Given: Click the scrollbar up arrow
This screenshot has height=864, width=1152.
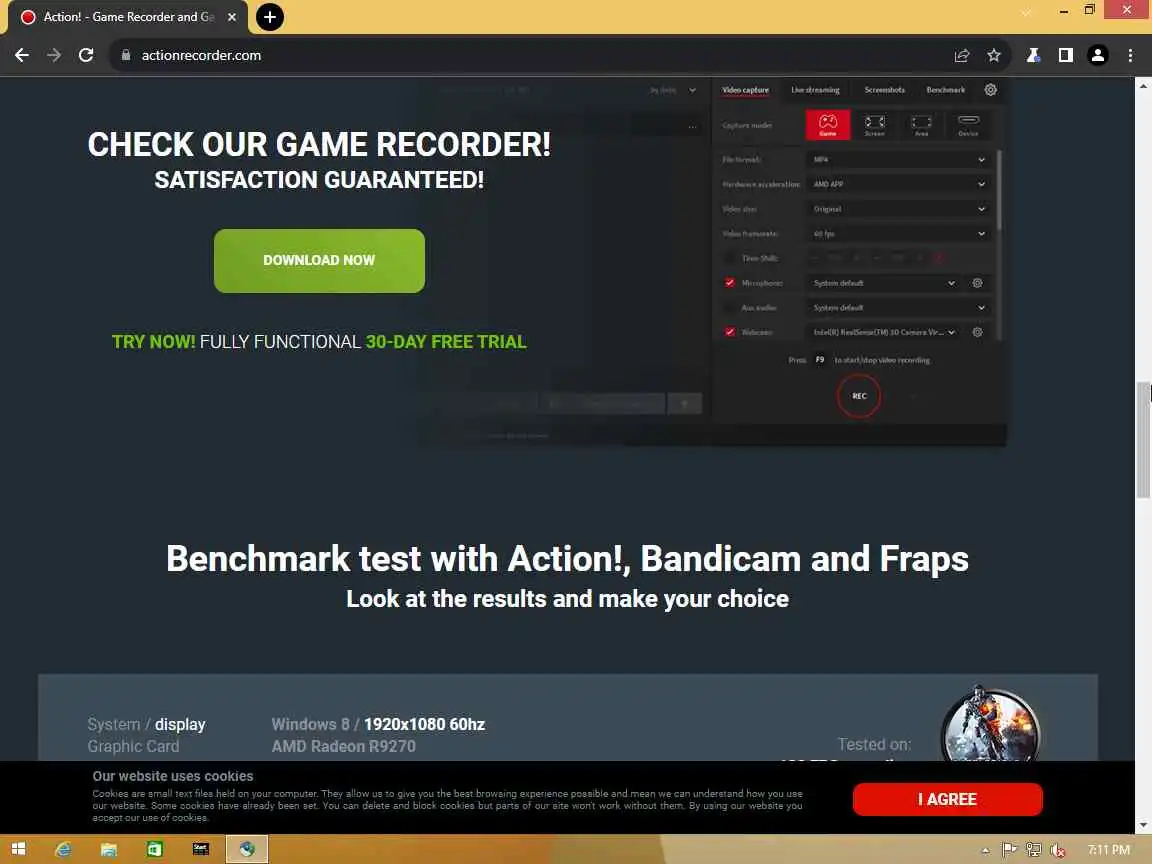Looking at the screenshot, I should (x=1143, y=85).
